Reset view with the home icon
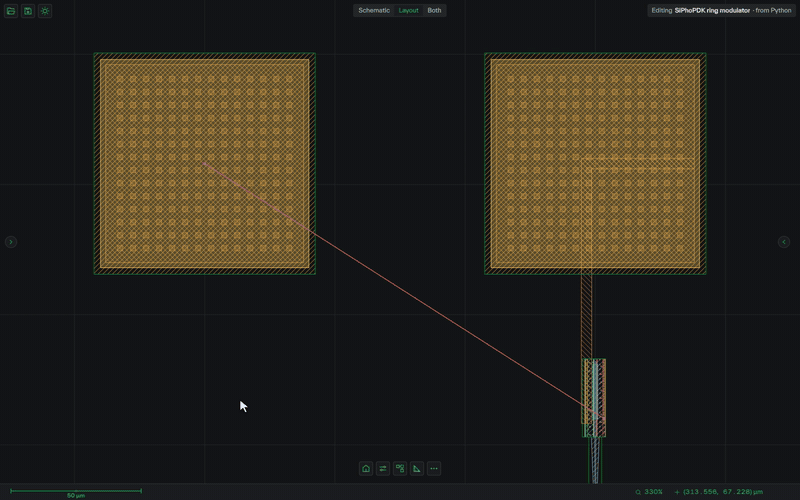Viewport: 800px width, 500px height. coord(366,468)
